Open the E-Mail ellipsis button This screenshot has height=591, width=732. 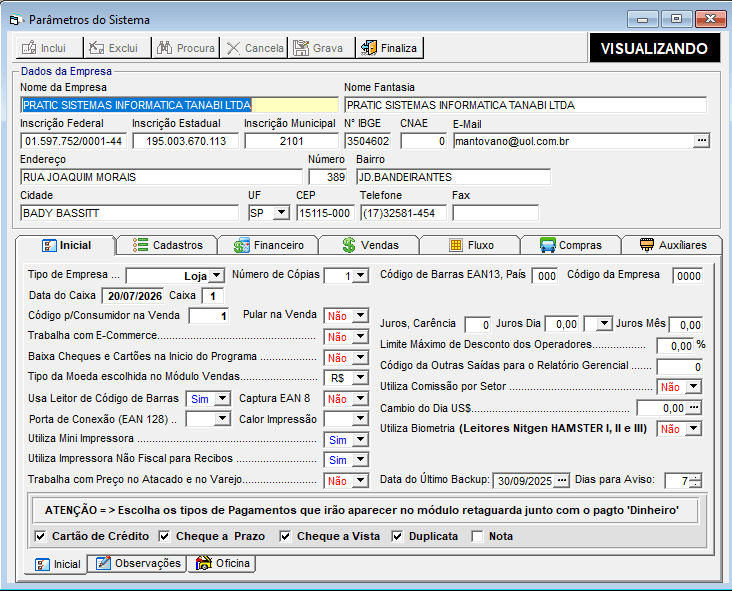(x=701, y=141)
